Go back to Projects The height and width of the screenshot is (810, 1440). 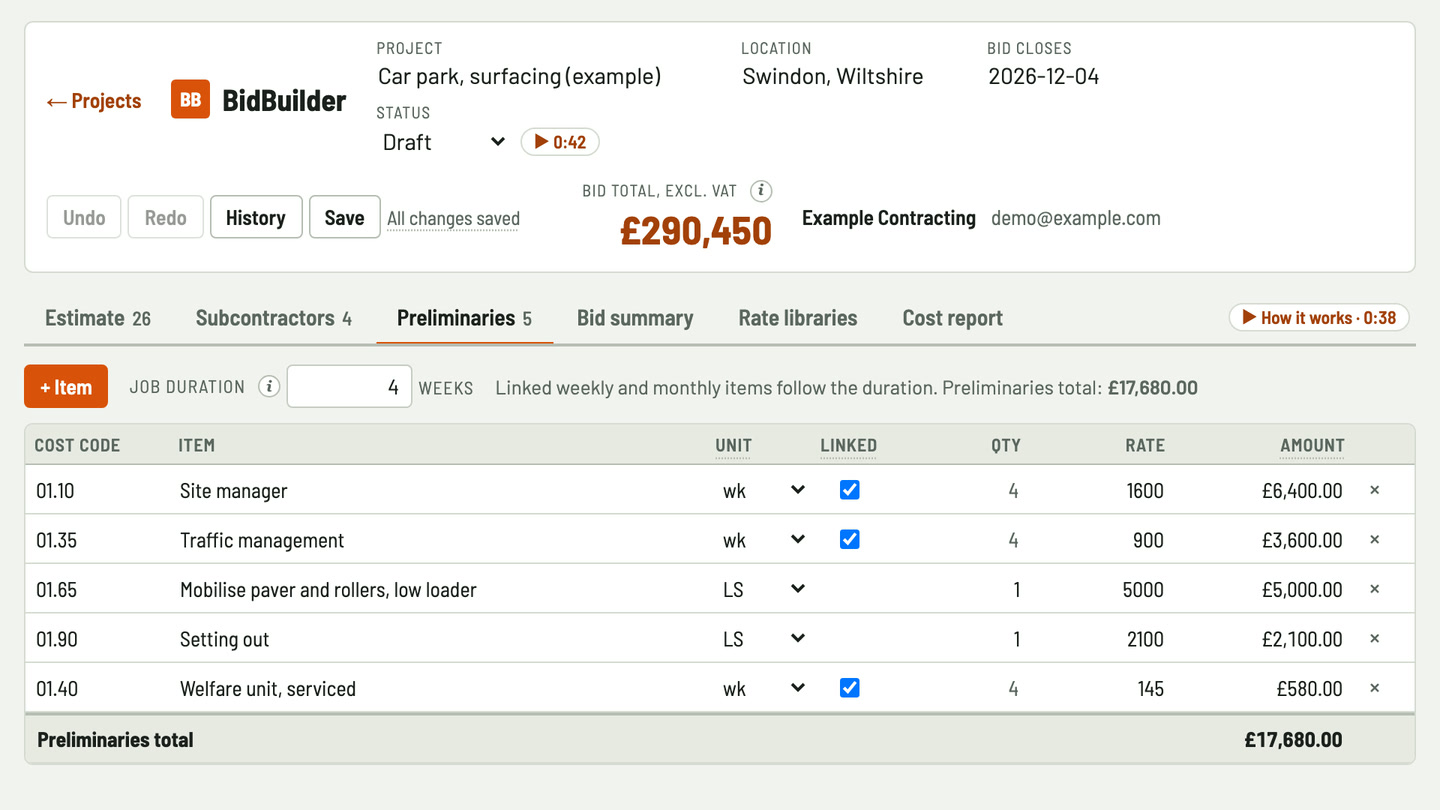pyautogui.click(x=94, y=101)
